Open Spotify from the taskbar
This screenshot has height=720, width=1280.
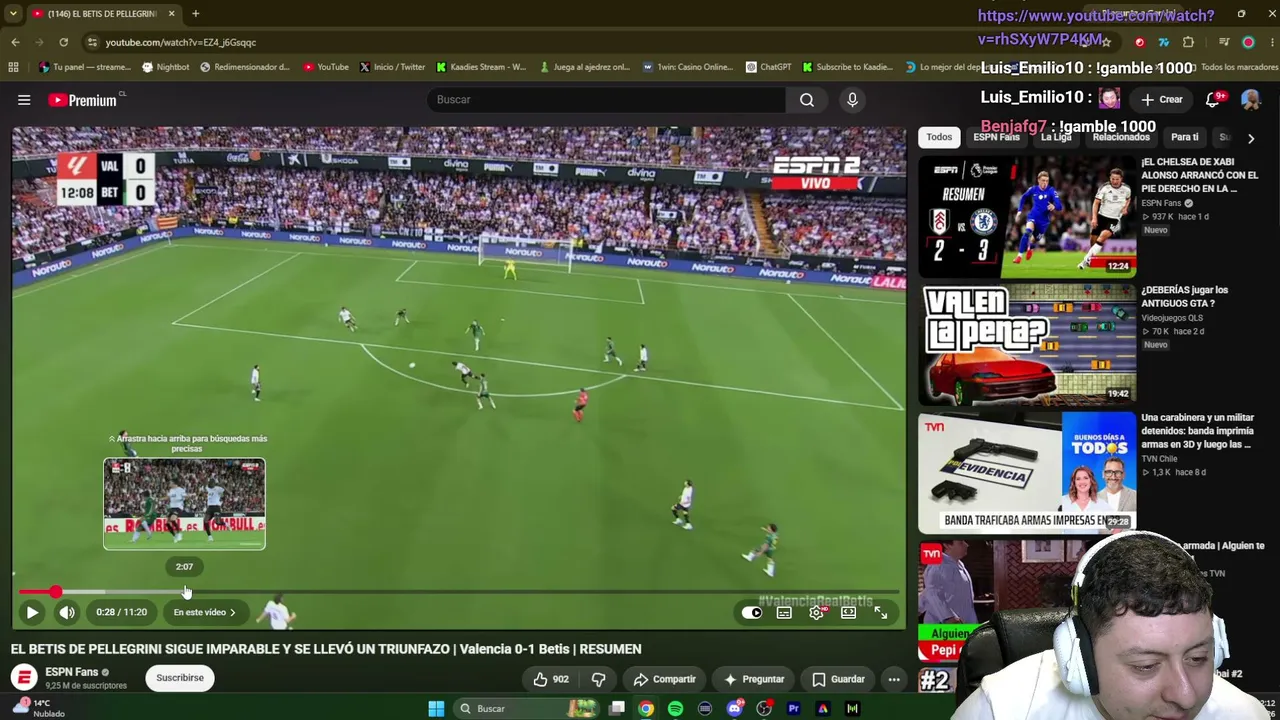676,709
